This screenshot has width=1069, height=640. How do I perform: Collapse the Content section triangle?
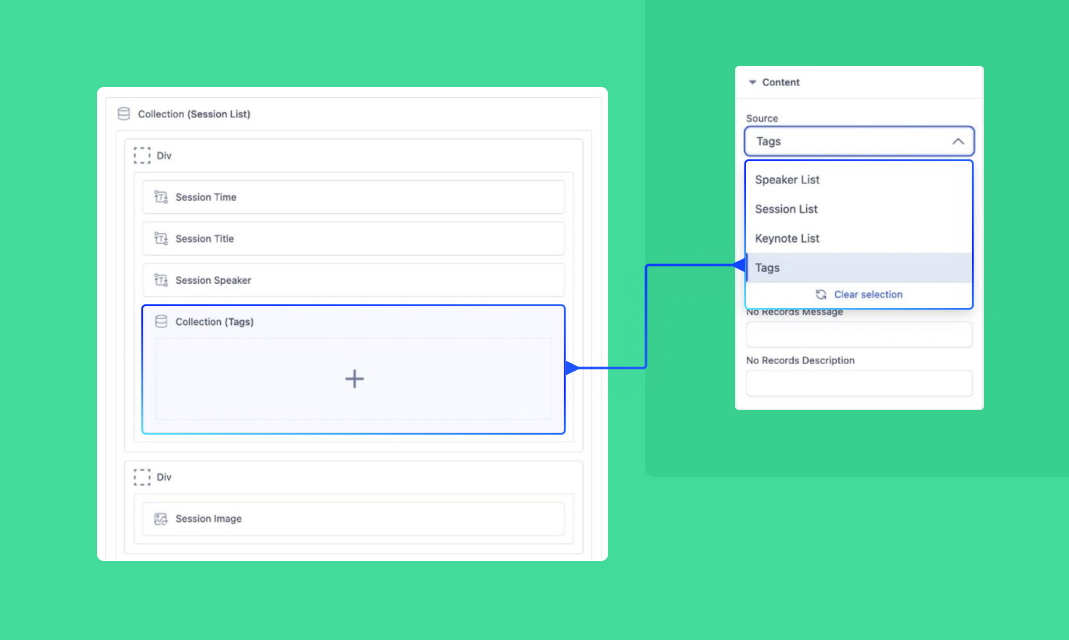pyautogui.click(x=752, y=83)
